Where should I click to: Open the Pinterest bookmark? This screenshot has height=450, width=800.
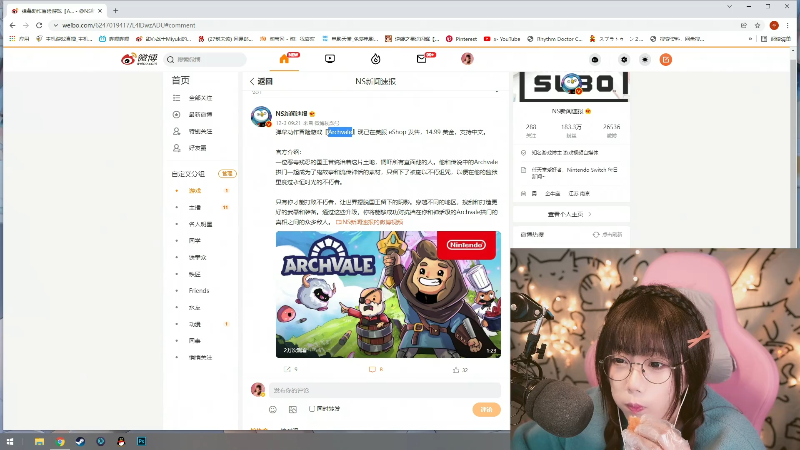point(461,39)
